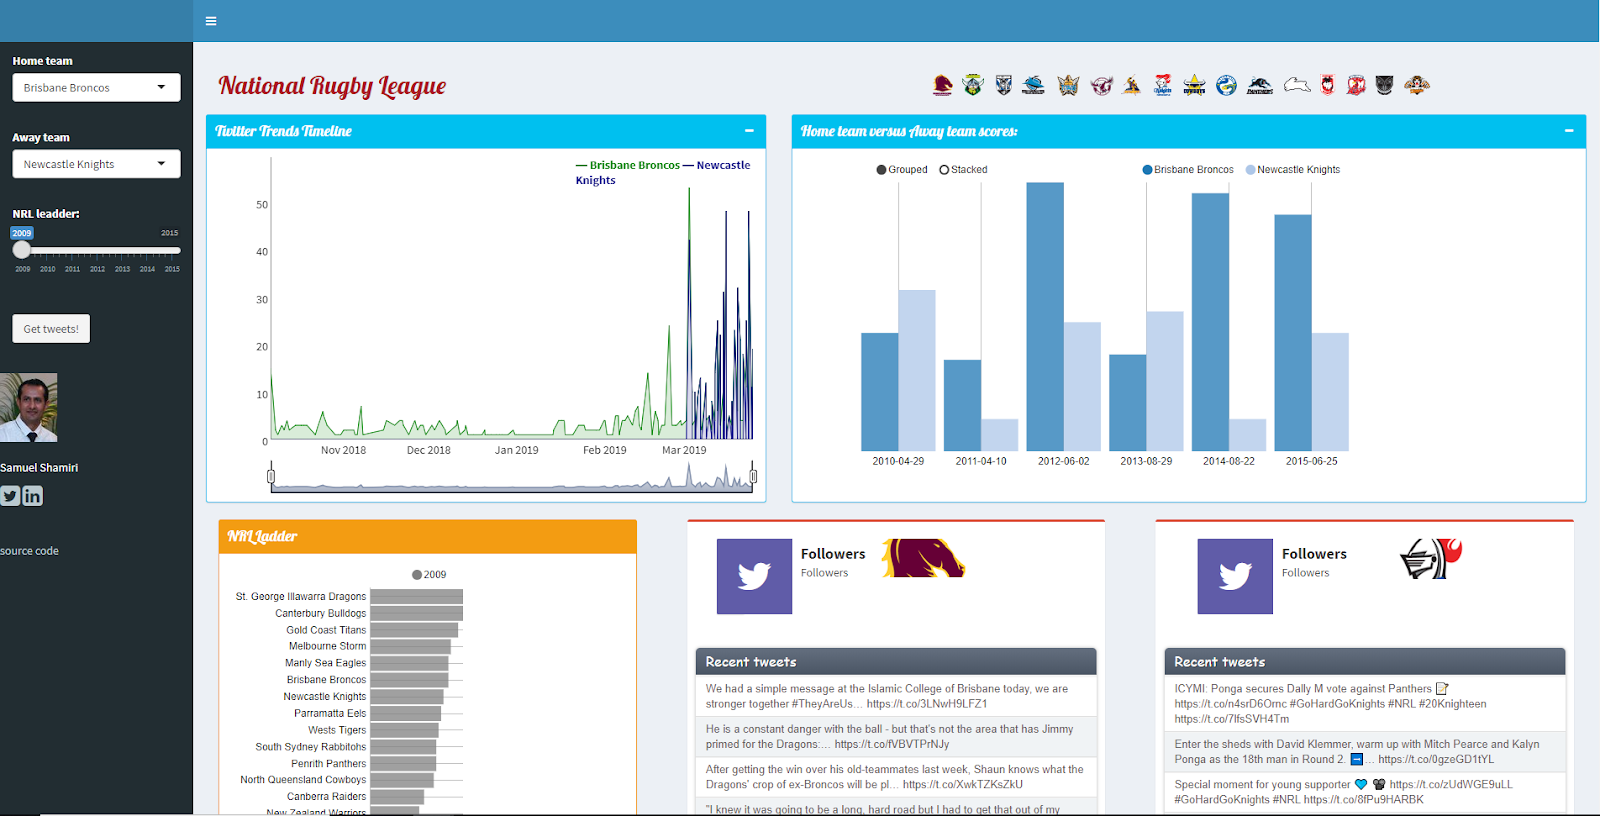Click the Manly Sea Eagles logo in header
Screen dimensions: 1600x816
(1102, 85)
